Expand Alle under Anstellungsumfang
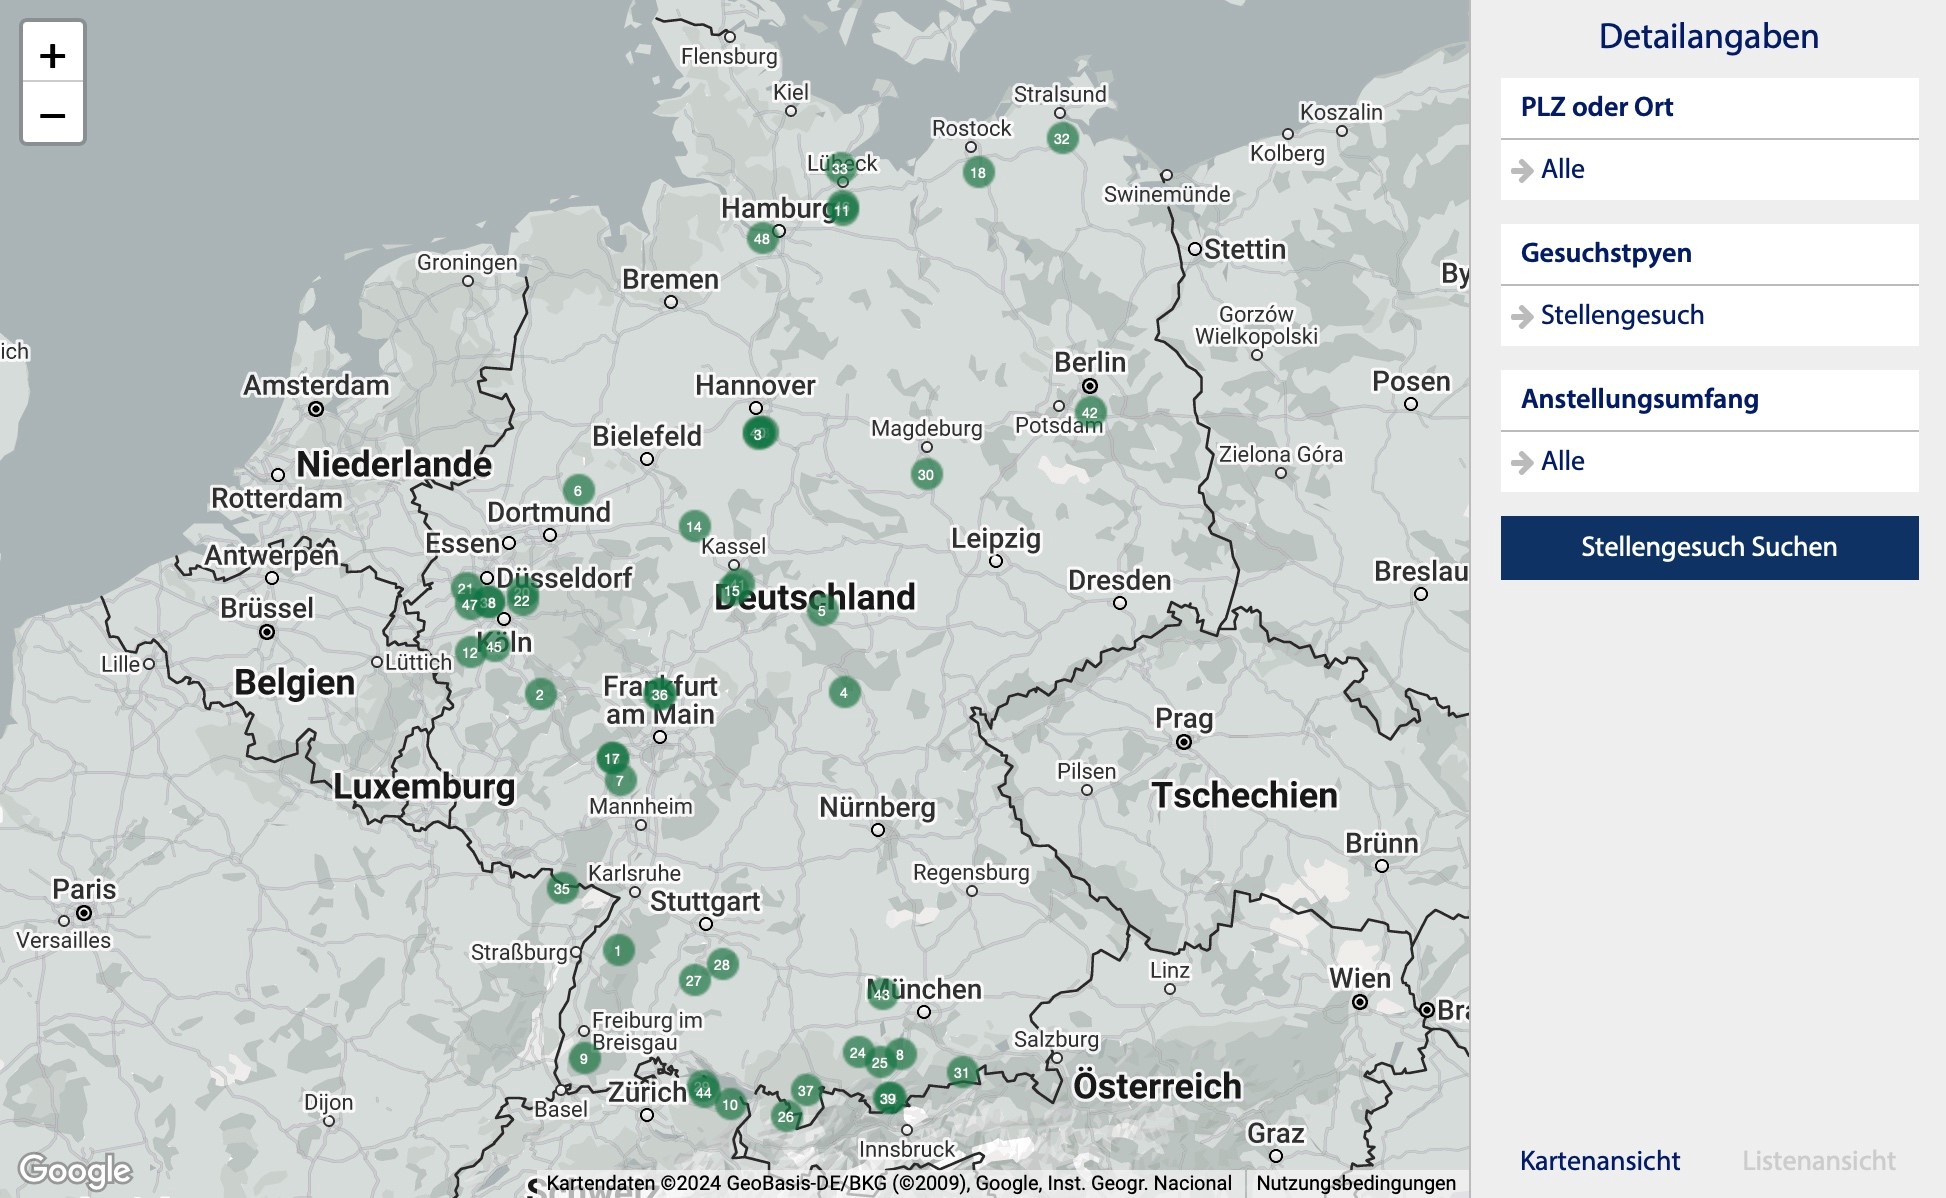 pyautogui.click(x=1564, y=461)
